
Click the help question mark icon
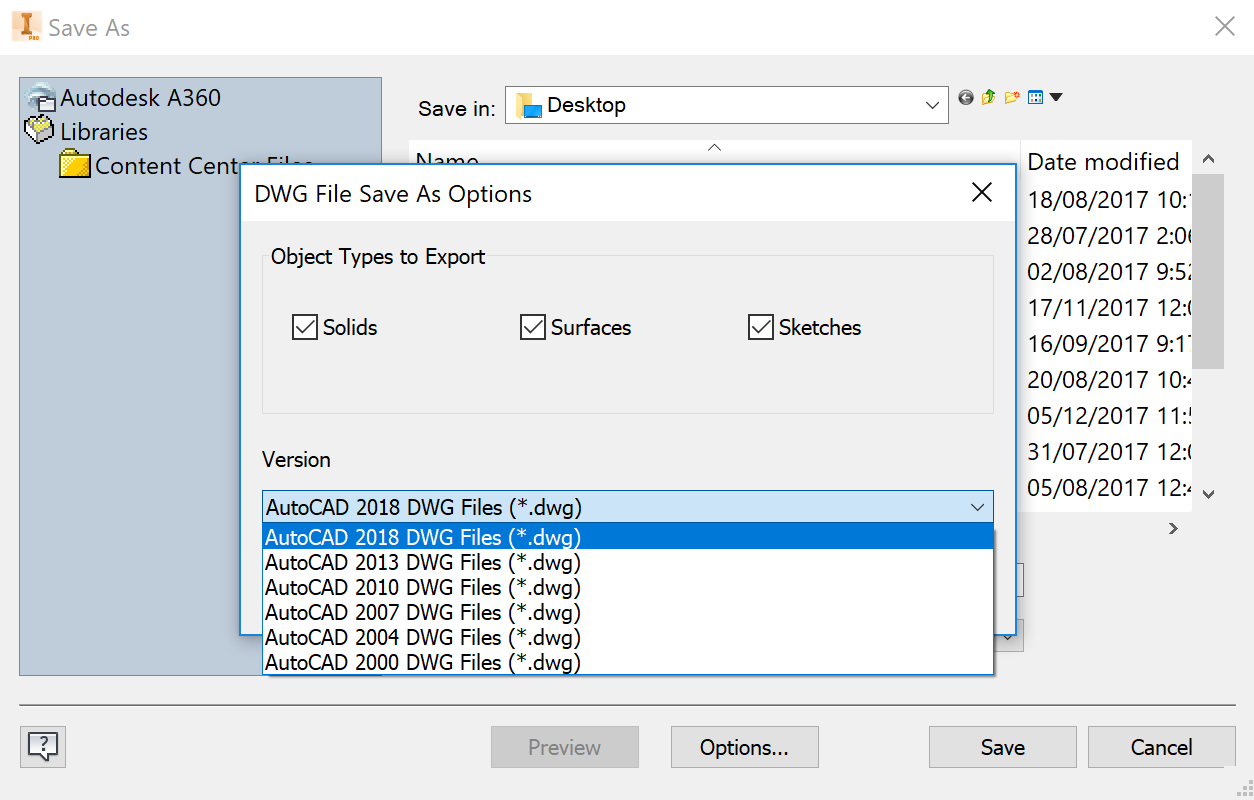[x=43, y=746]
